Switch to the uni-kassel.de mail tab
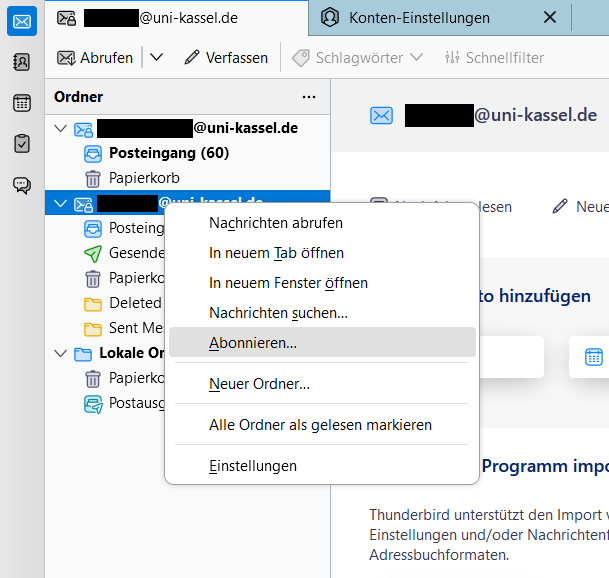The width and height of the screenshot is (609, 578). point(177,18)
